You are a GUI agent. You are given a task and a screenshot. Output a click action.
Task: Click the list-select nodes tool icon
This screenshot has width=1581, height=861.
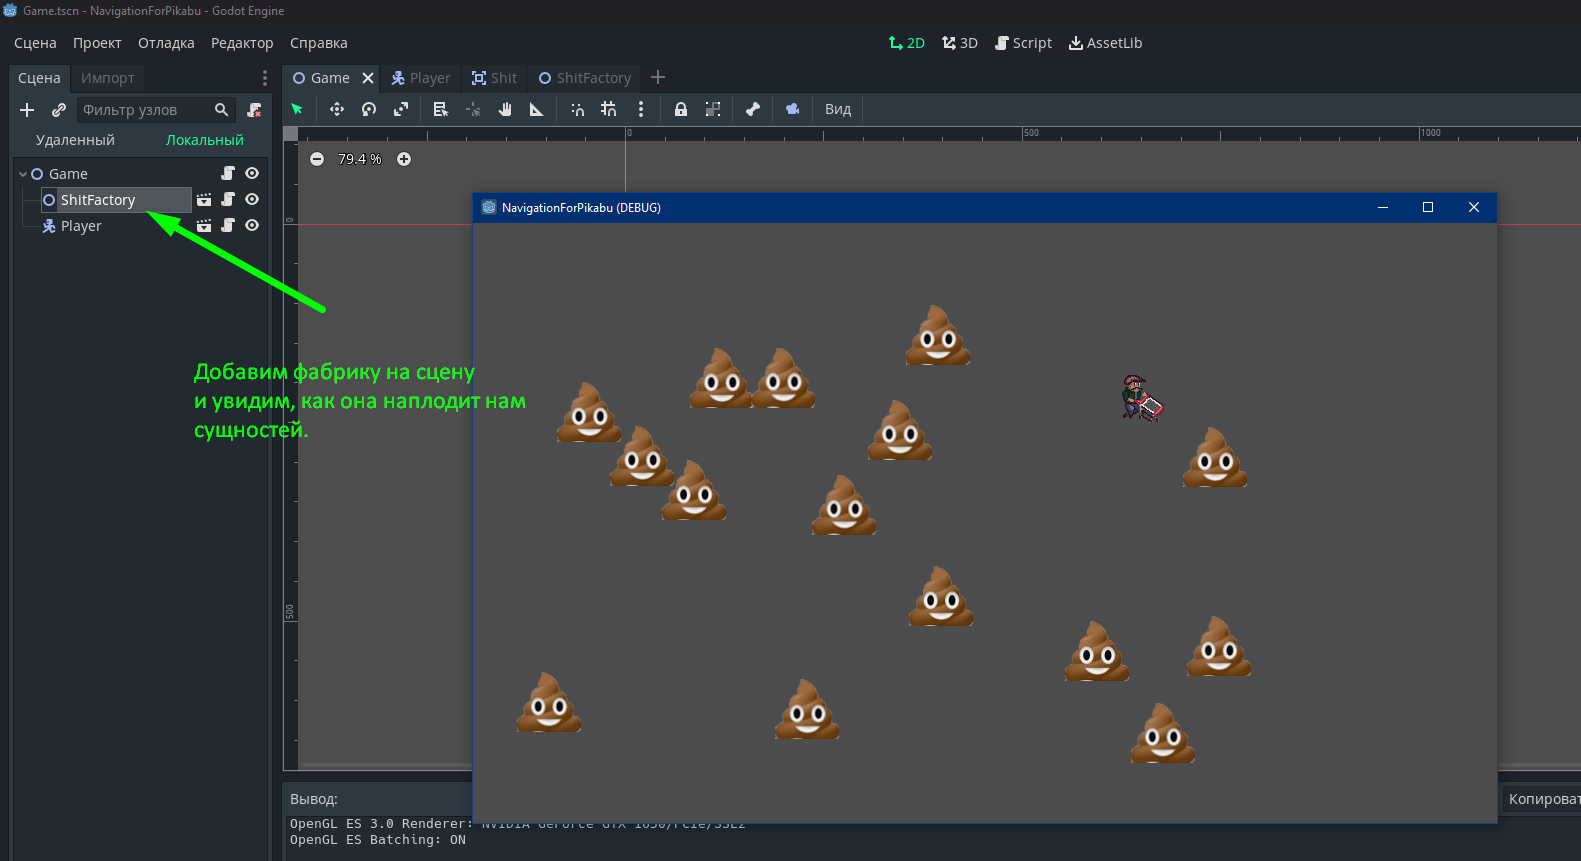tap(441, 109)
